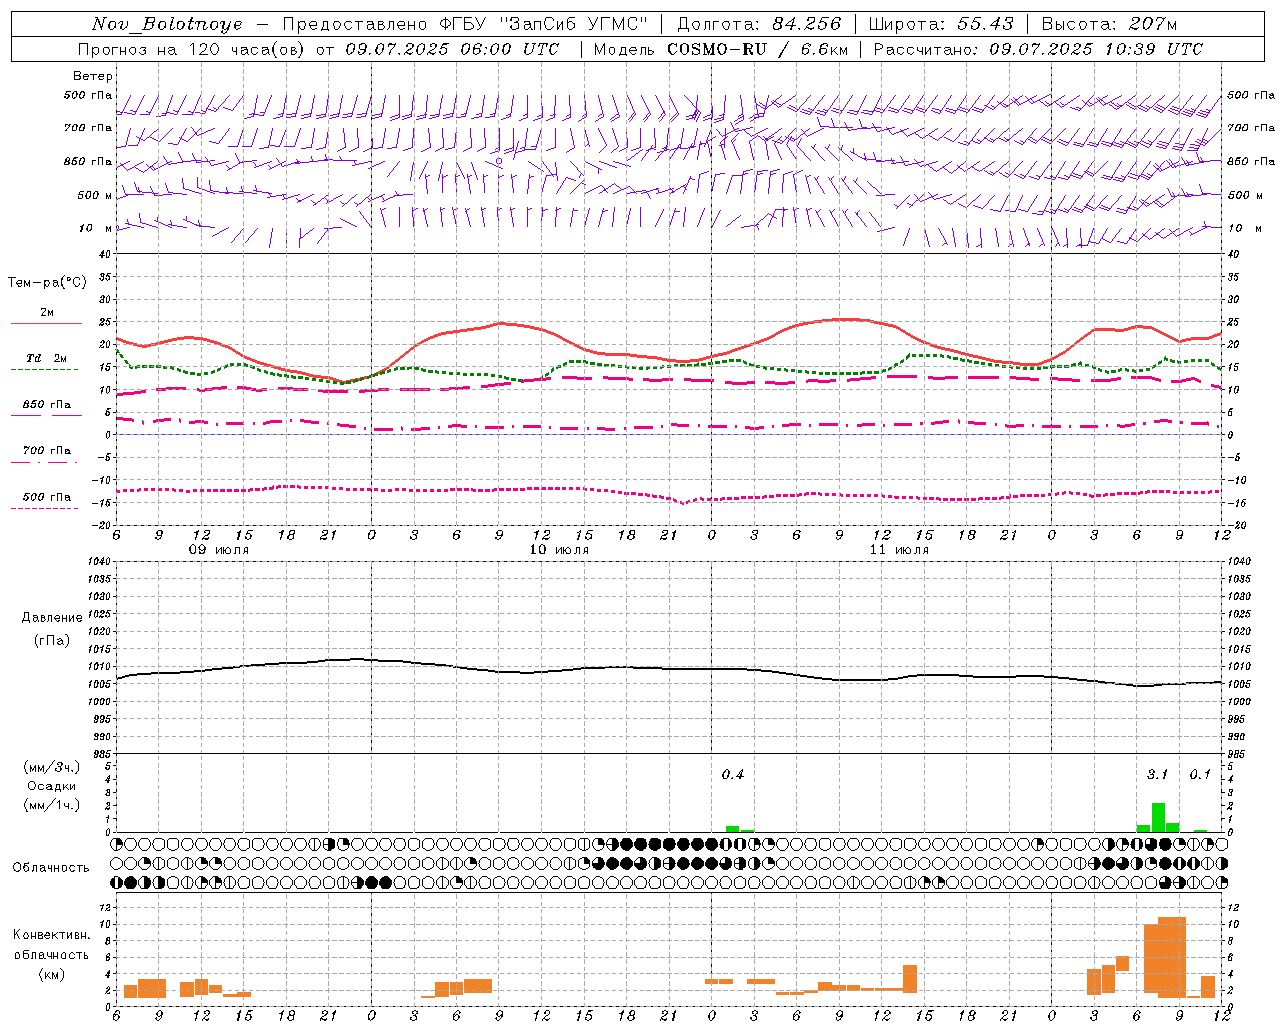The height and width of the screenshot is (1024, 1280).
Task: Click the (мм/1ч.) precipitation unit label
Action: 51,805
